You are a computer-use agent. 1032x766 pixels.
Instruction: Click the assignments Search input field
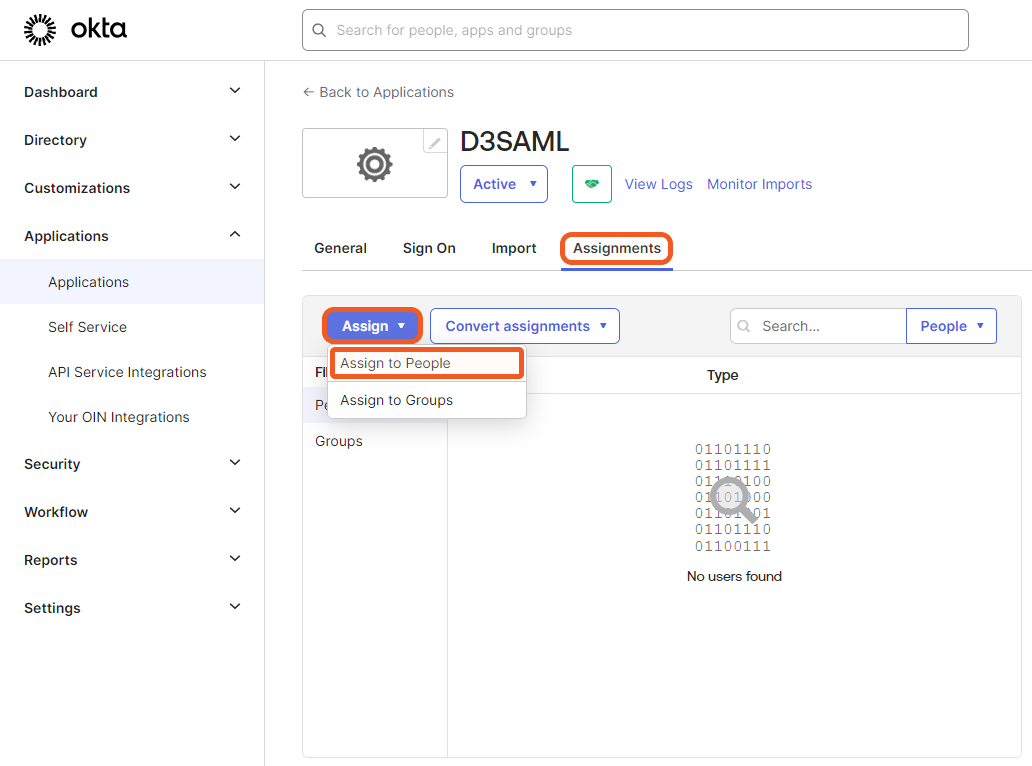828,326
